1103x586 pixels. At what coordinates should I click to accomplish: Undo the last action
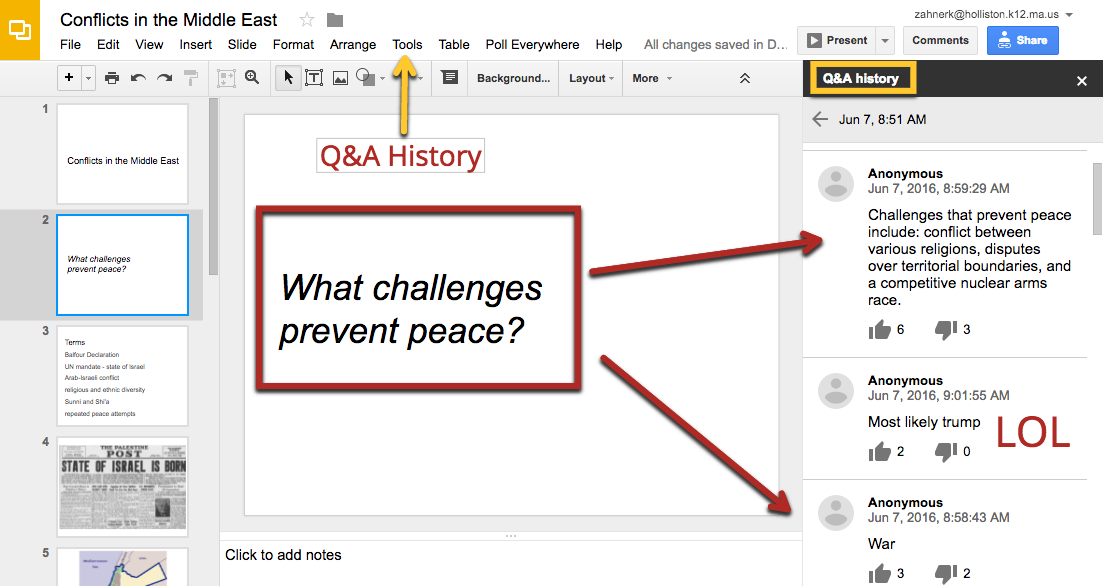click(x=138, y=77)
